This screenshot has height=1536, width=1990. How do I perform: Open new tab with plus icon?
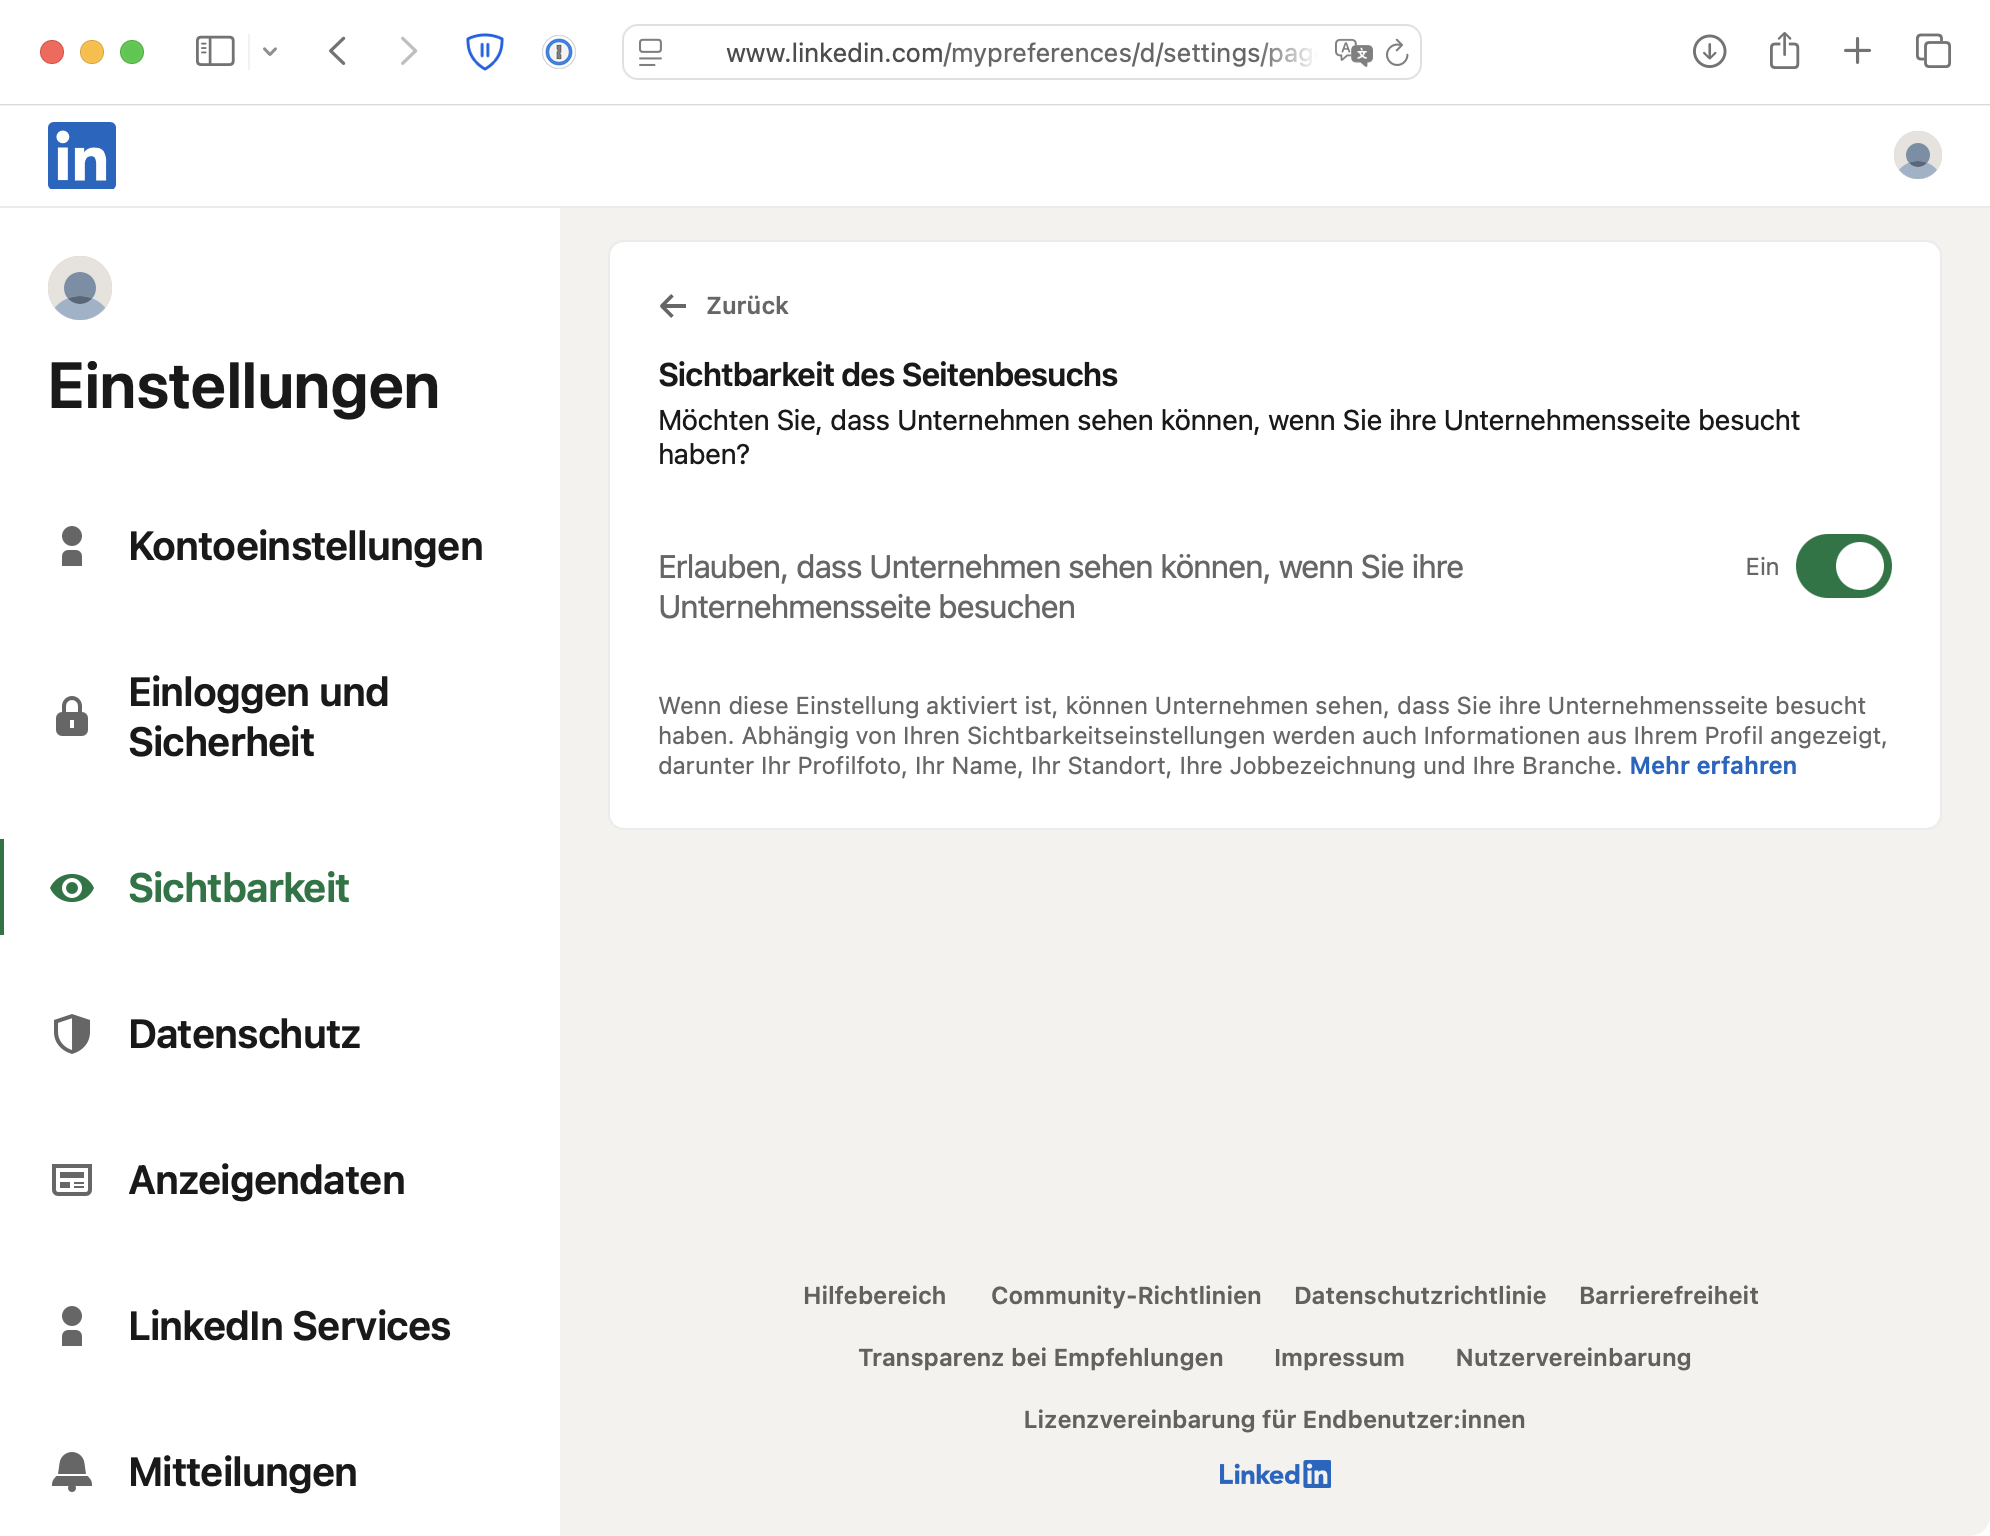(x=1857, y=51)
